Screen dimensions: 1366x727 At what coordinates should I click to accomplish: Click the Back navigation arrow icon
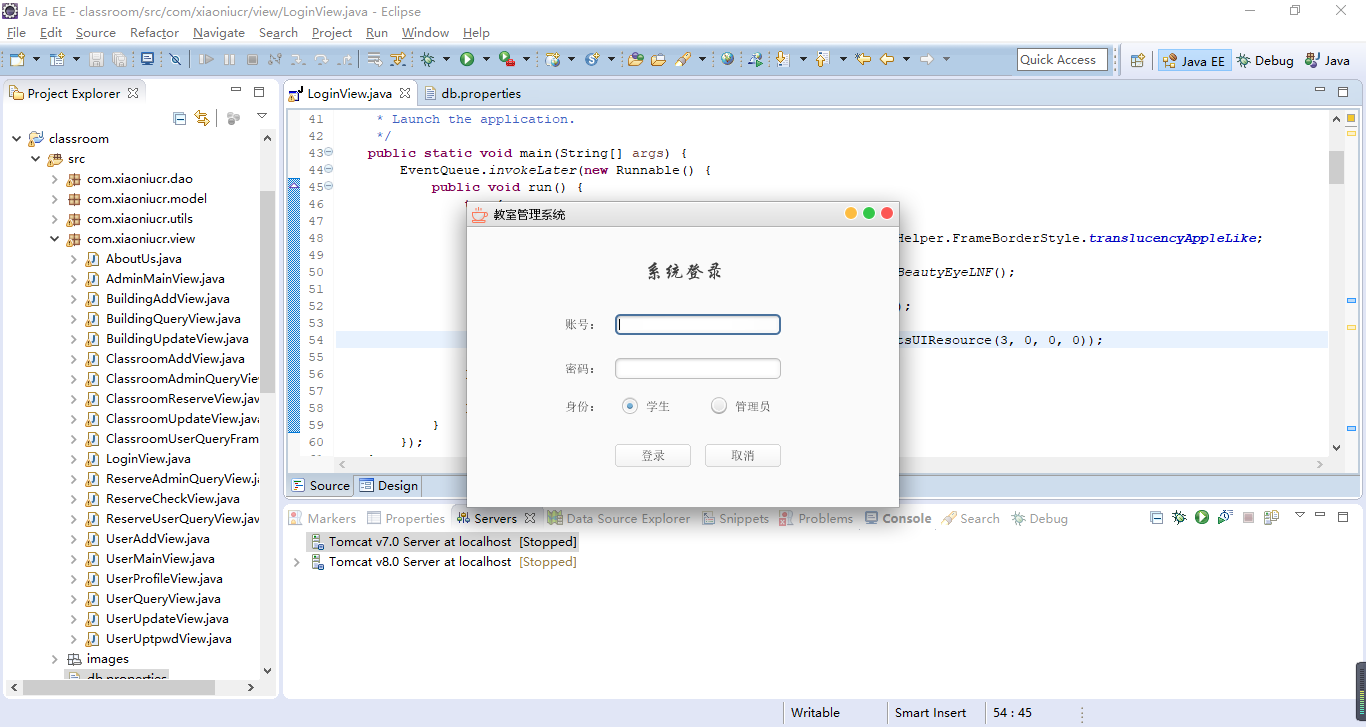[887, 60]
